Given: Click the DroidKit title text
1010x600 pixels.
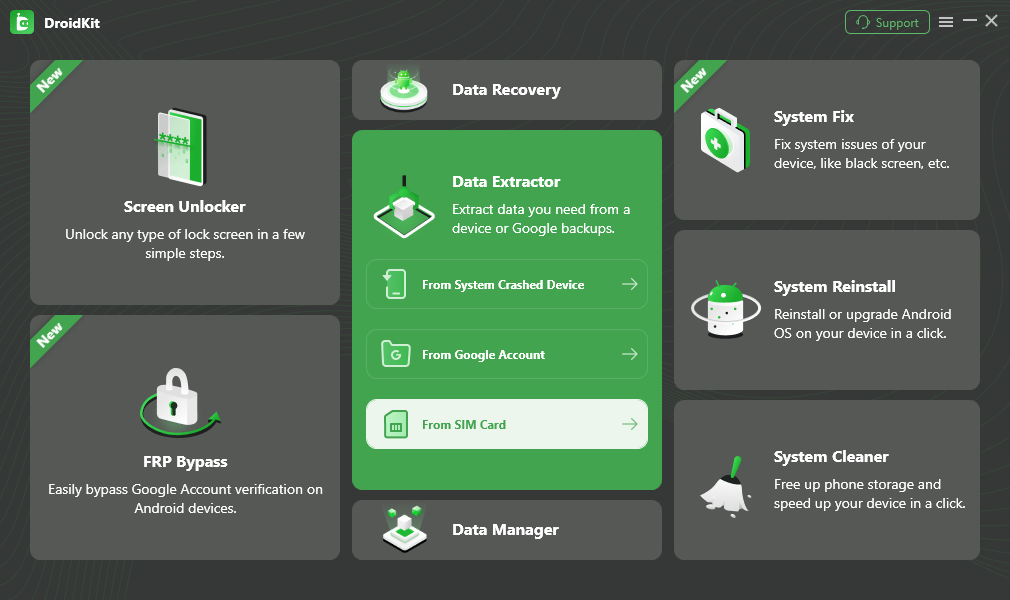Looking at the screenshot, I should pyautogui.click(x=72, y=23).
